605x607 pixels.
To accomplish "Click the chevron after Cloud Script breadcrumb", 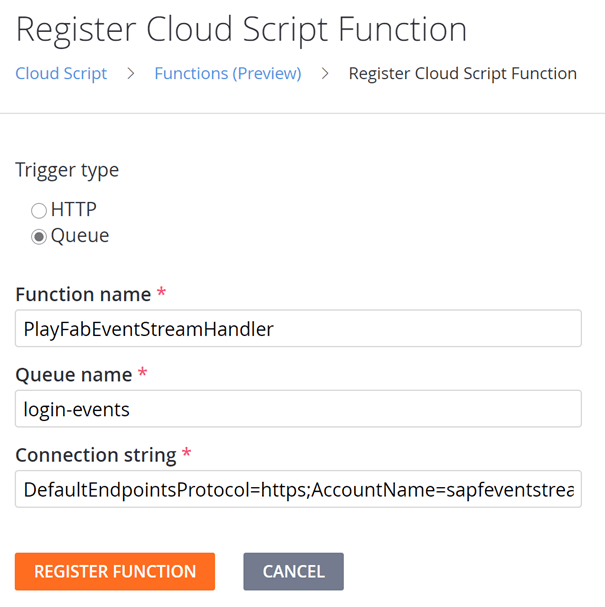I will click(131, 73).
